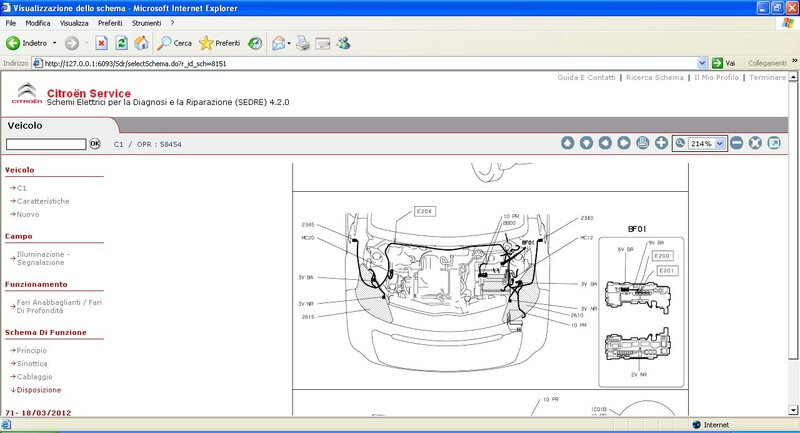Pan the schematic up with the up-arrow icon
Screen dimensions: 800x433
pos(567,144)
